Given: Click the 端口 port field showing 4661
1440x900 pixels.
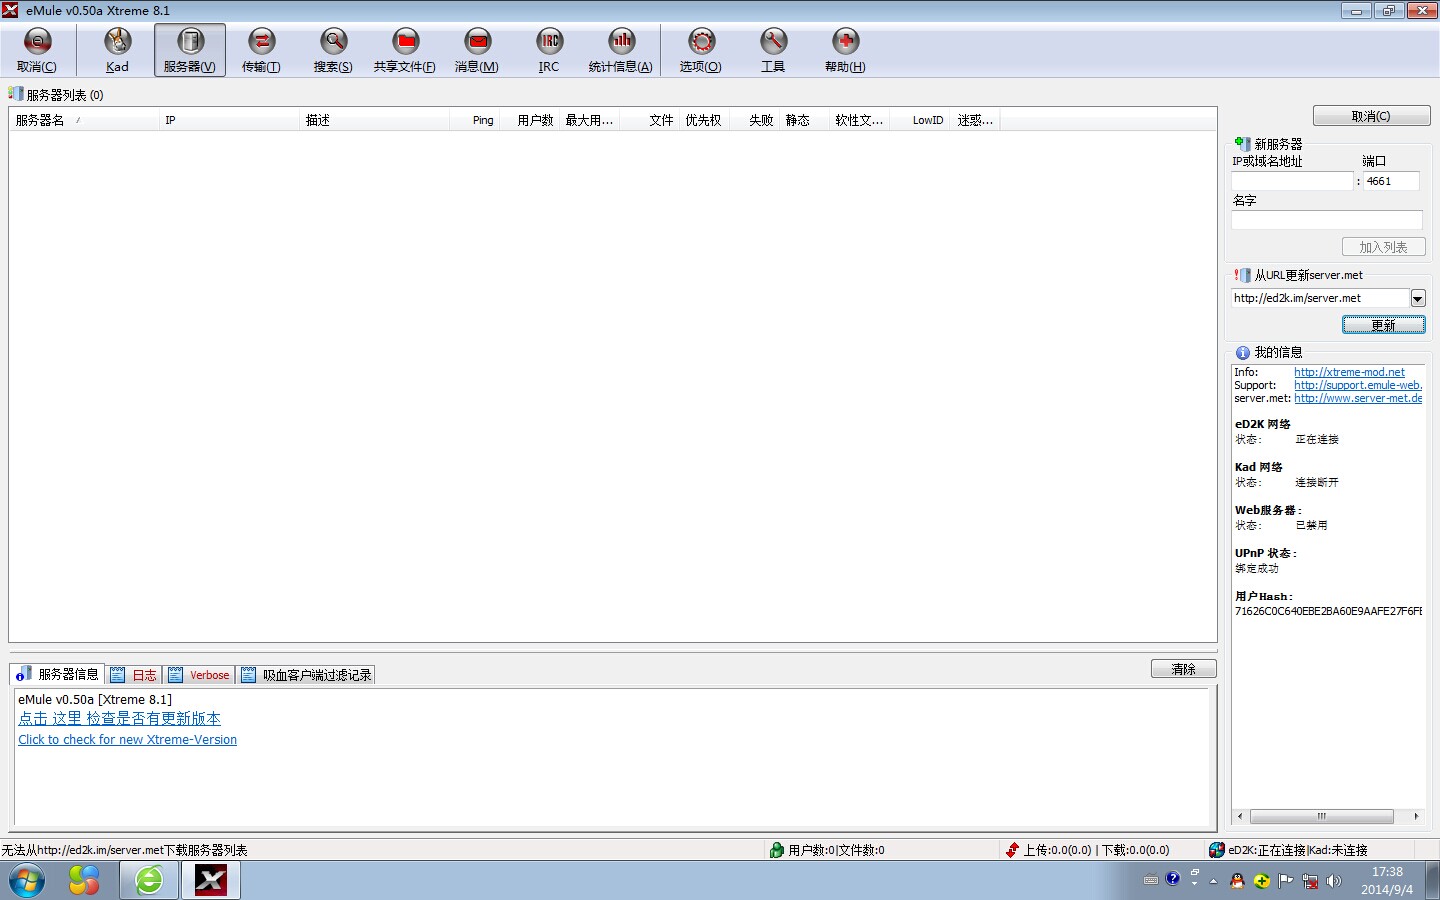Looking at the screenshot, I should [1391, 181].
